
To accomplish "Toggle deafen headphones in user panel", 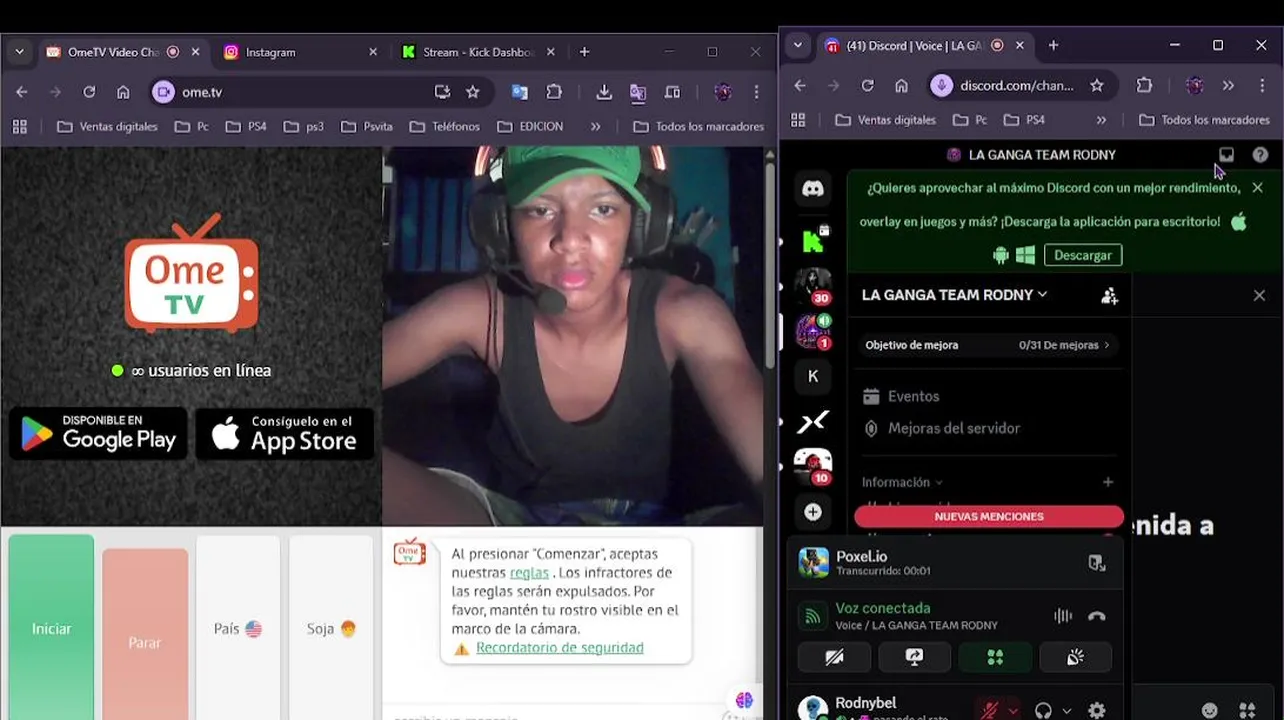I will click(1043, 710).
